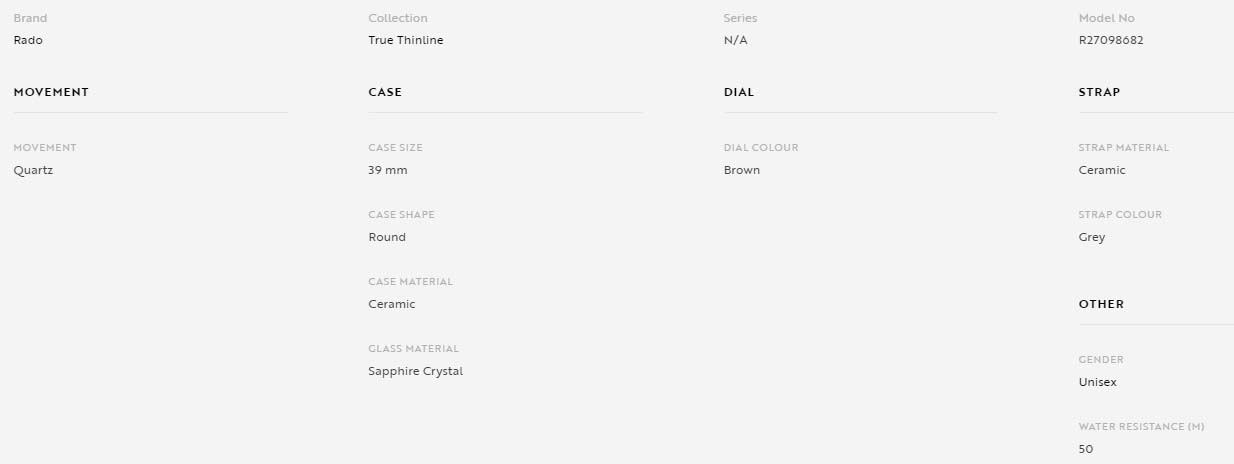Click the Series N/A value
Image resolution: width=1234 pixels, height=464 pixels.
736,40
